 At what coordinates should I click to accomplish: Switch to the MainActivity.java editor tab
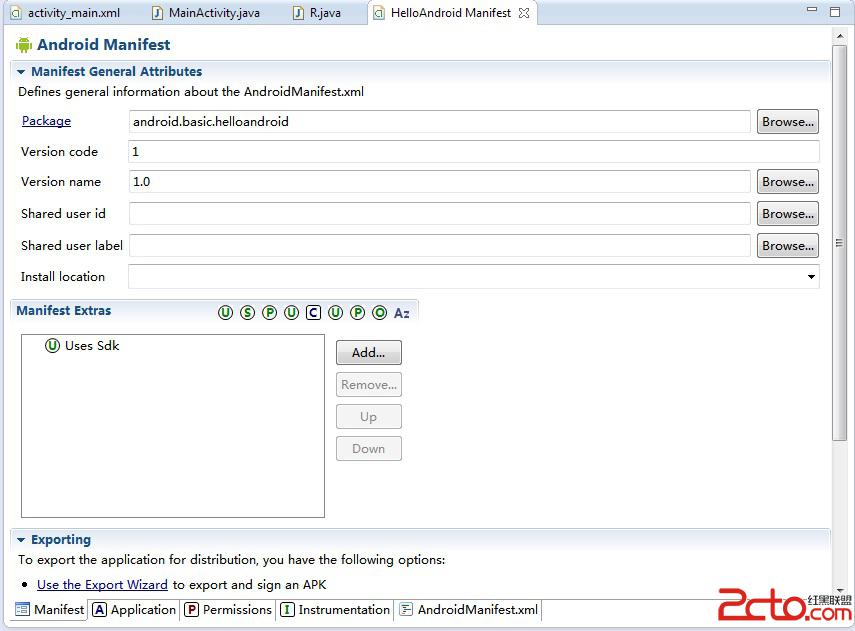pyautogui.click(x=206, y=13)
